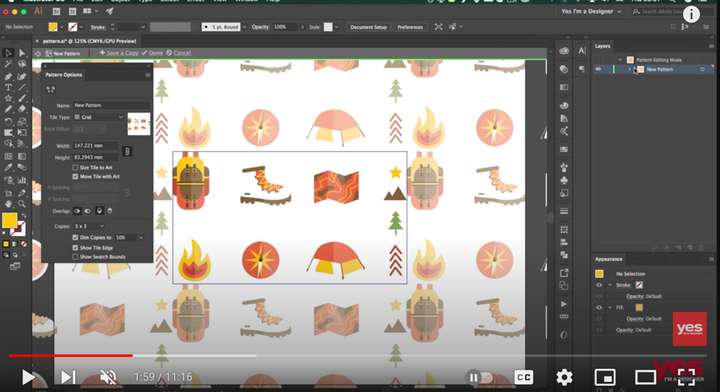
Task: Uncheck Move Tile with Art
Action: click(75, 176)
